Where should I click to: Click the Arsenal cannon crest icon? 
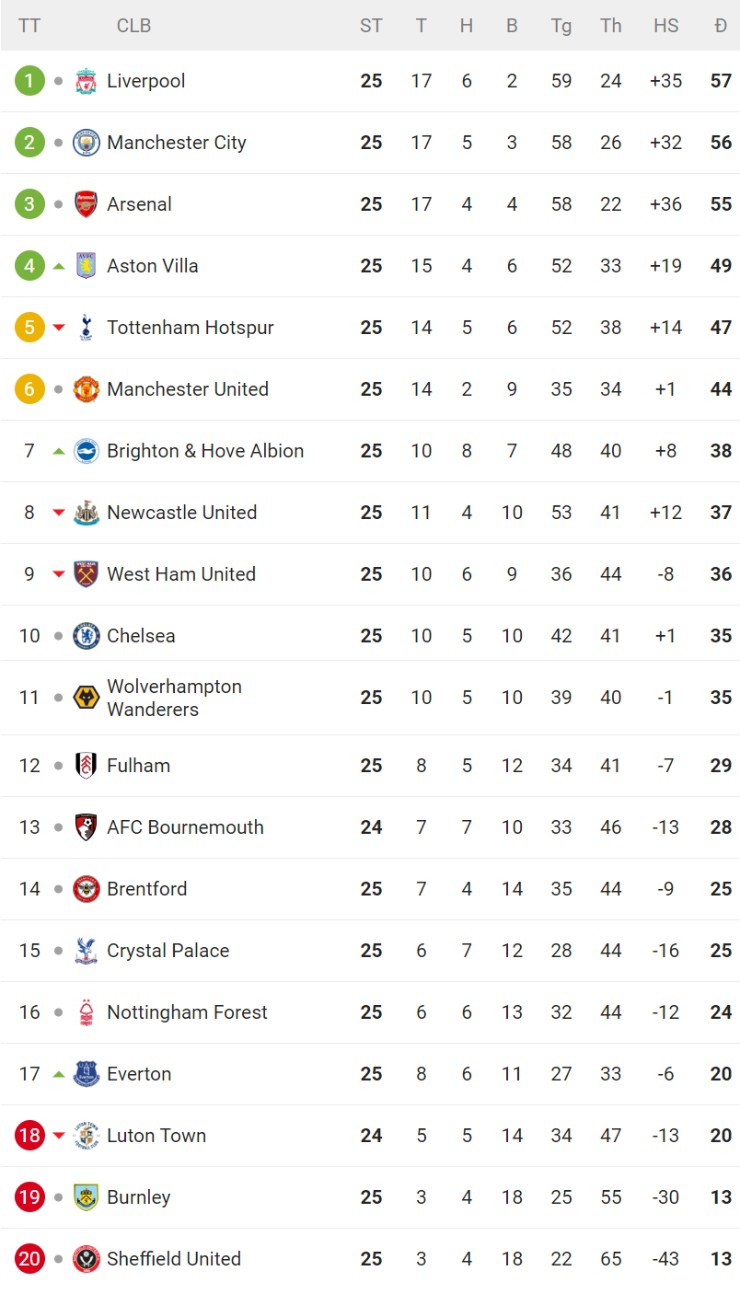(87, 204)
